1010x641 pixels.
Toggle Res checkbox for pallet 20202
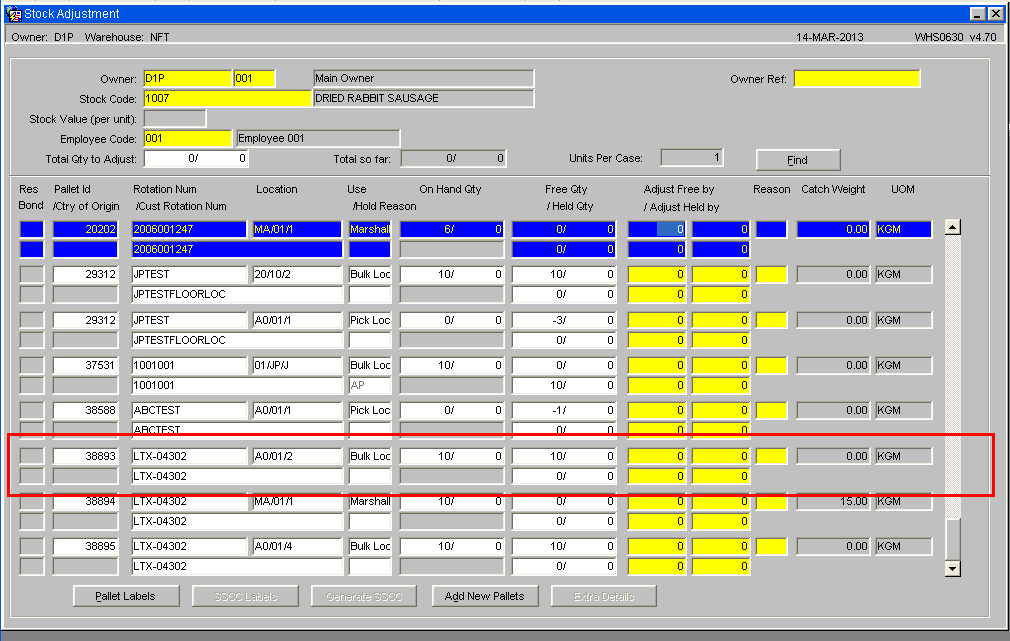coord(32,229)
